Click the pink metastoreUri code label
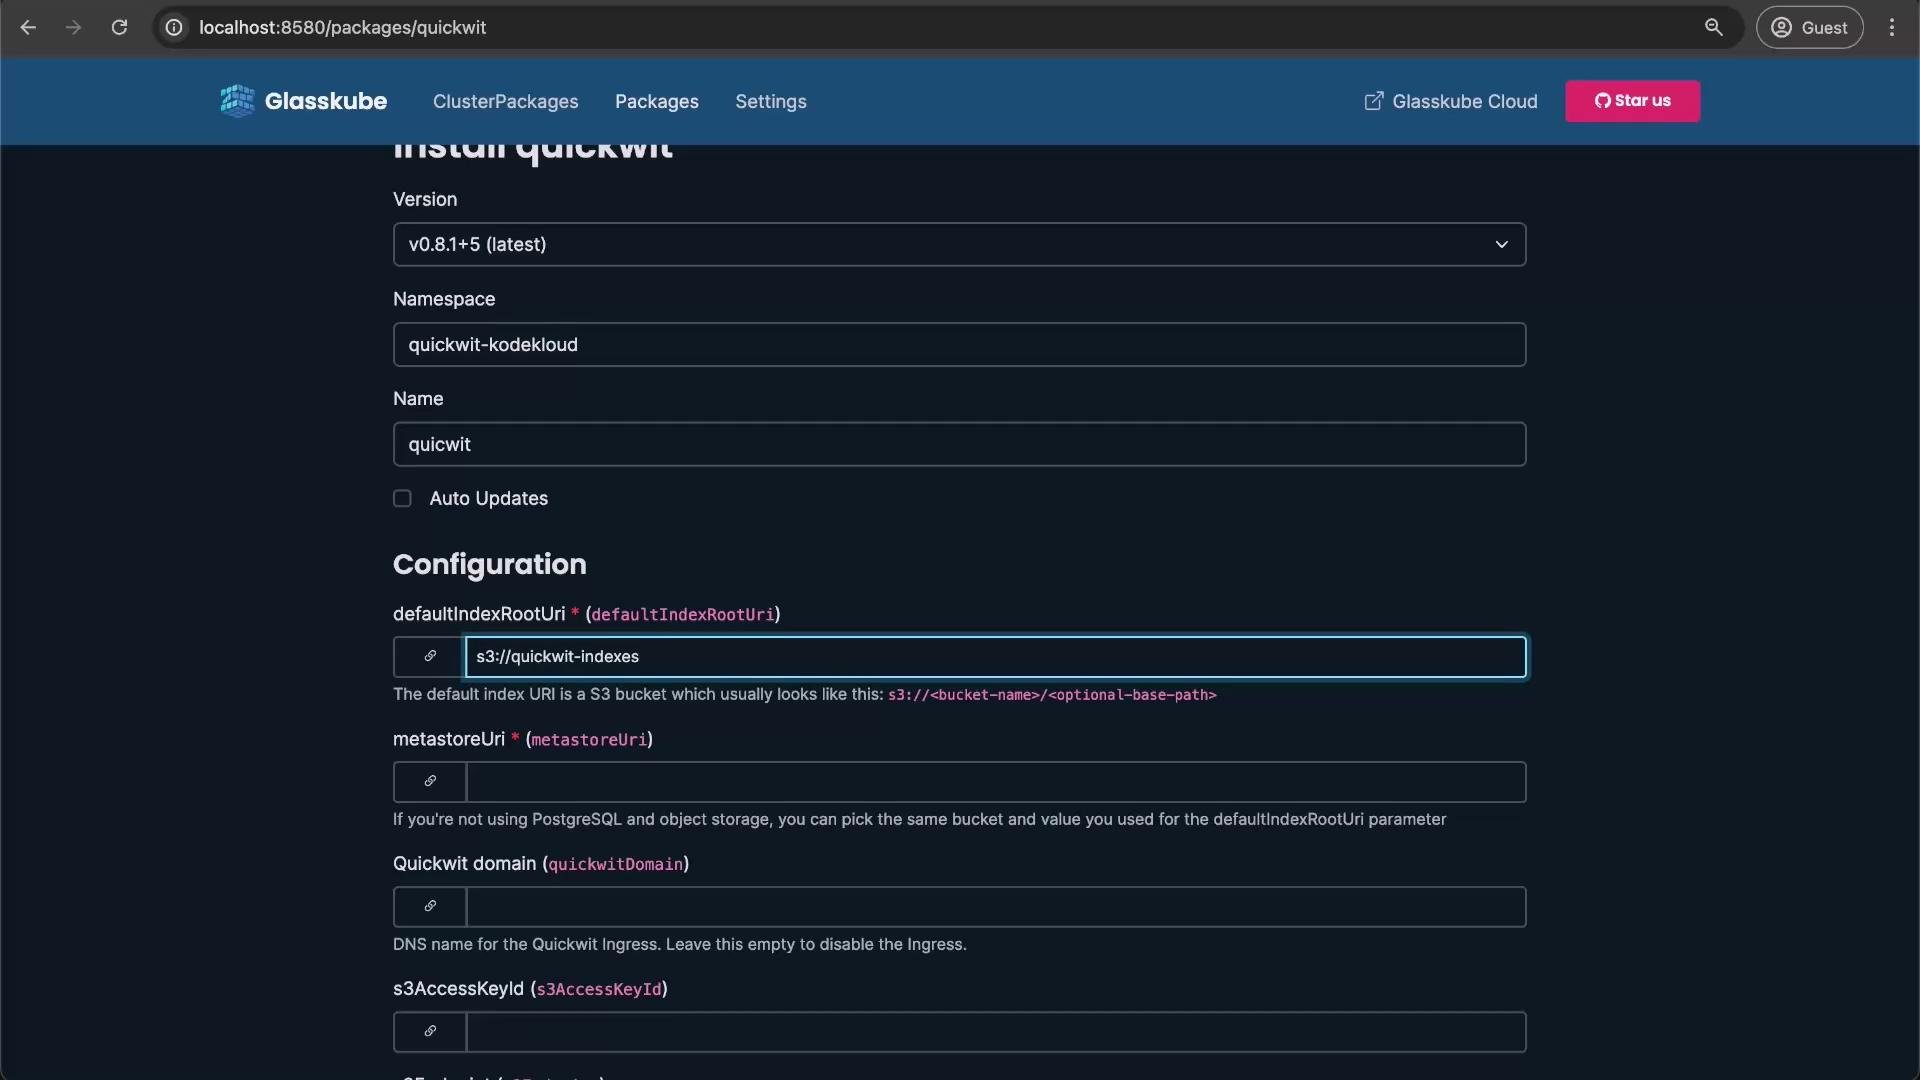Viewport: 1920px width, 1080px height. coord(589,740)
